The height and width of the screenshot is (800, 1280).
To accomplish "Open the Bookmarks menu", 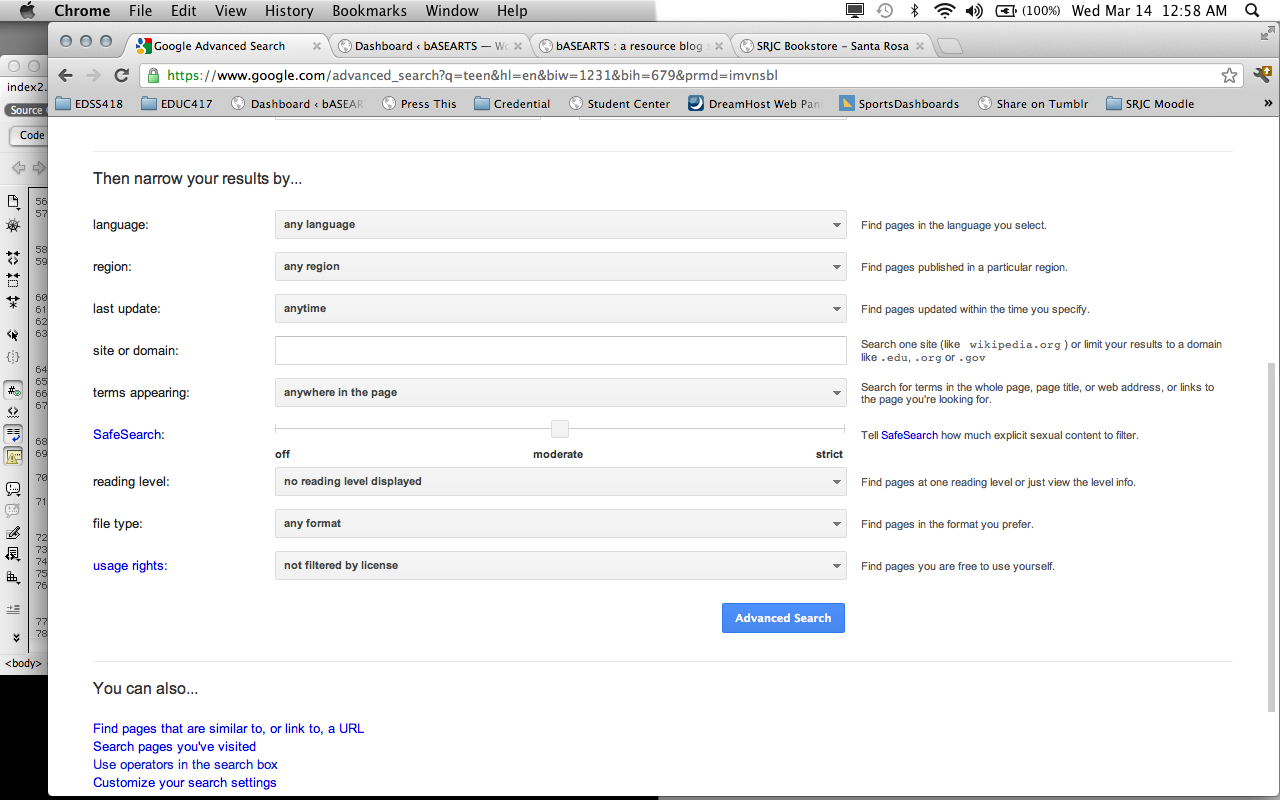I will [x=369, y=11].
